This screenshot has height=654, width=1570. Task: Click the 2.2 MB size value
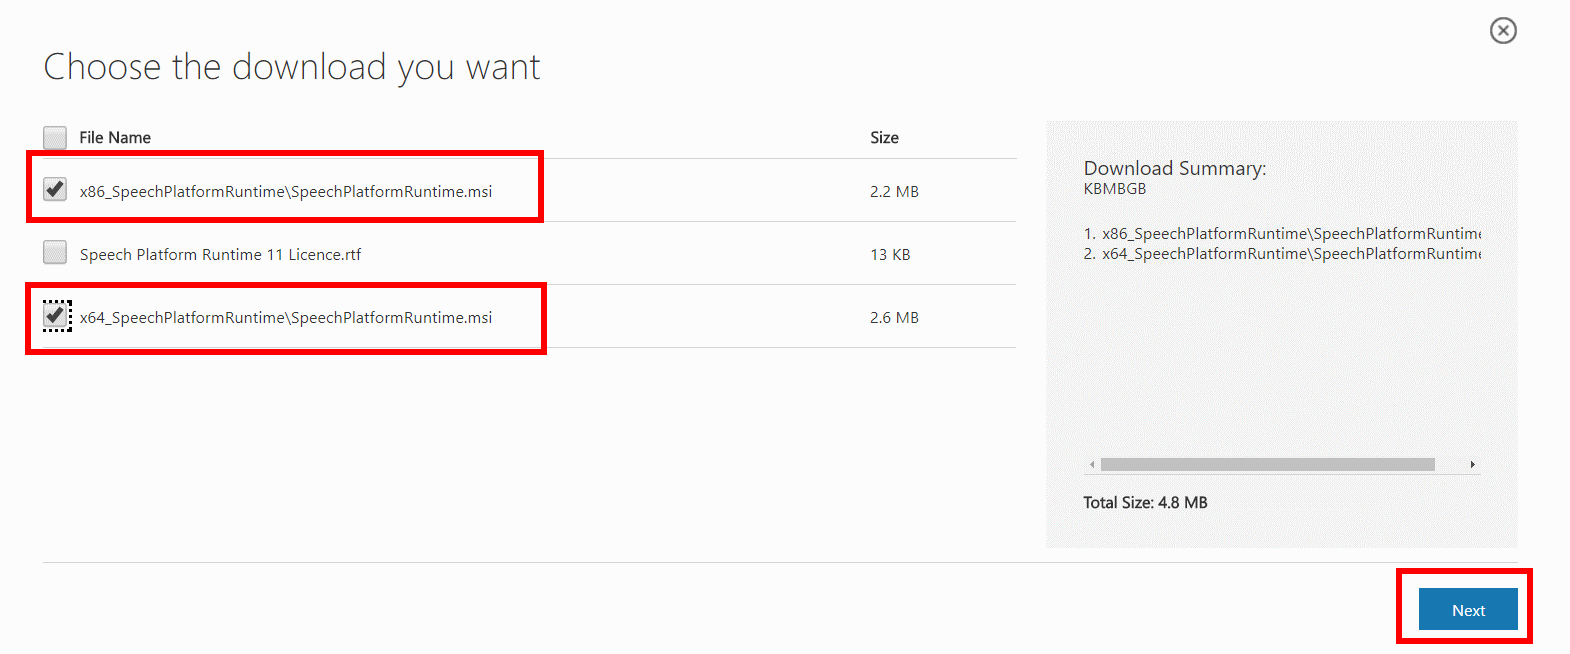[x=894, y=191]
